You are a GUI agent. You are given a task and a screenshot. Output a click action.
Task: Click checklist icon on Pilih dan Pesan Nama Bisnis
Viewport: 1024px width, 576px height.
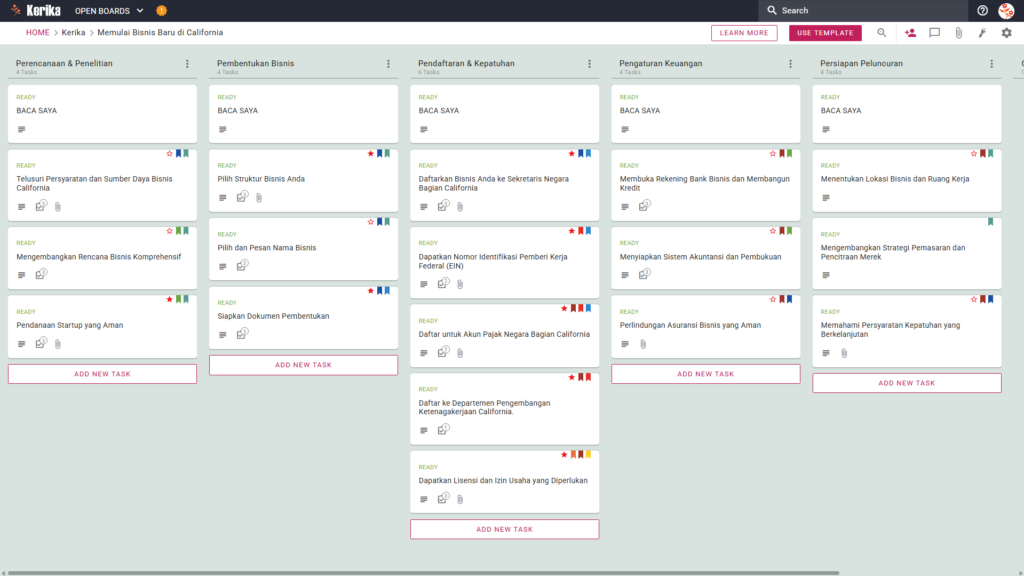(x=242, y=266)
